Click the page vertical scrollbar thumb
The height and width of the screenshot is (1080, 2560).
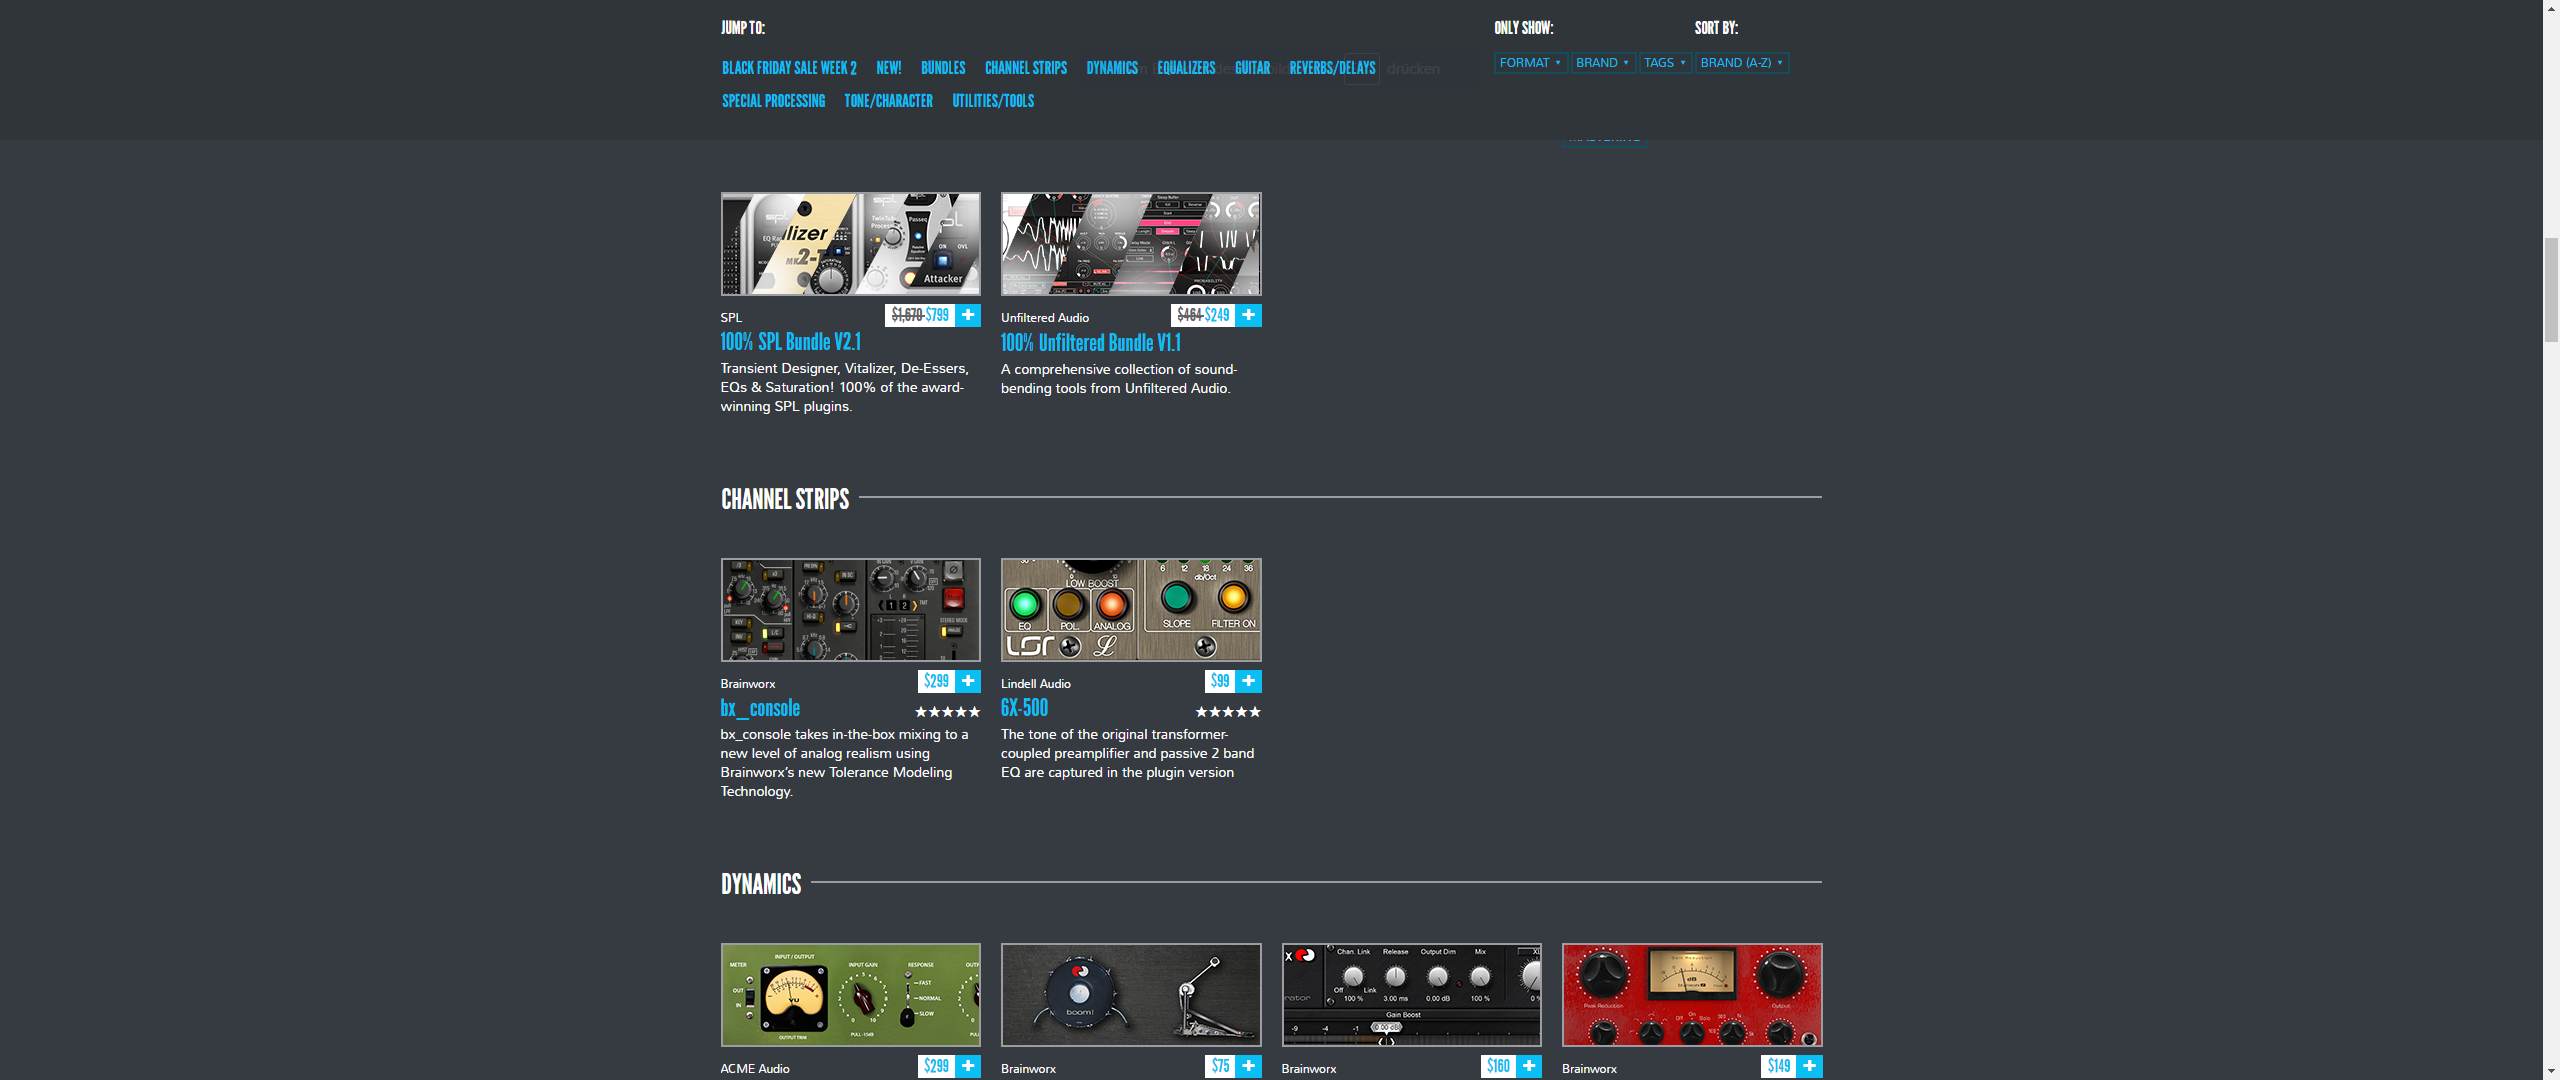pyautogui.click(x=2550, y=290)
